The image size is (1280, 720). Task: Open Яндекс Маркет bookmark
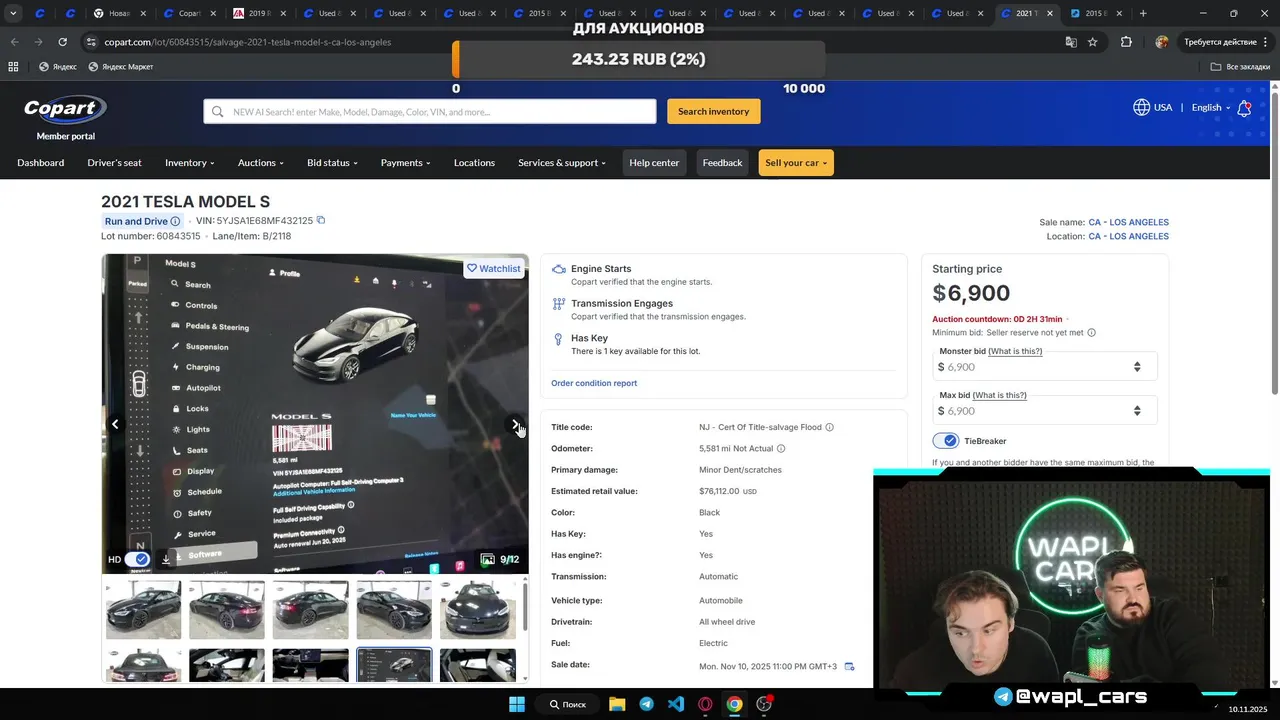click(x=121, y=67)
